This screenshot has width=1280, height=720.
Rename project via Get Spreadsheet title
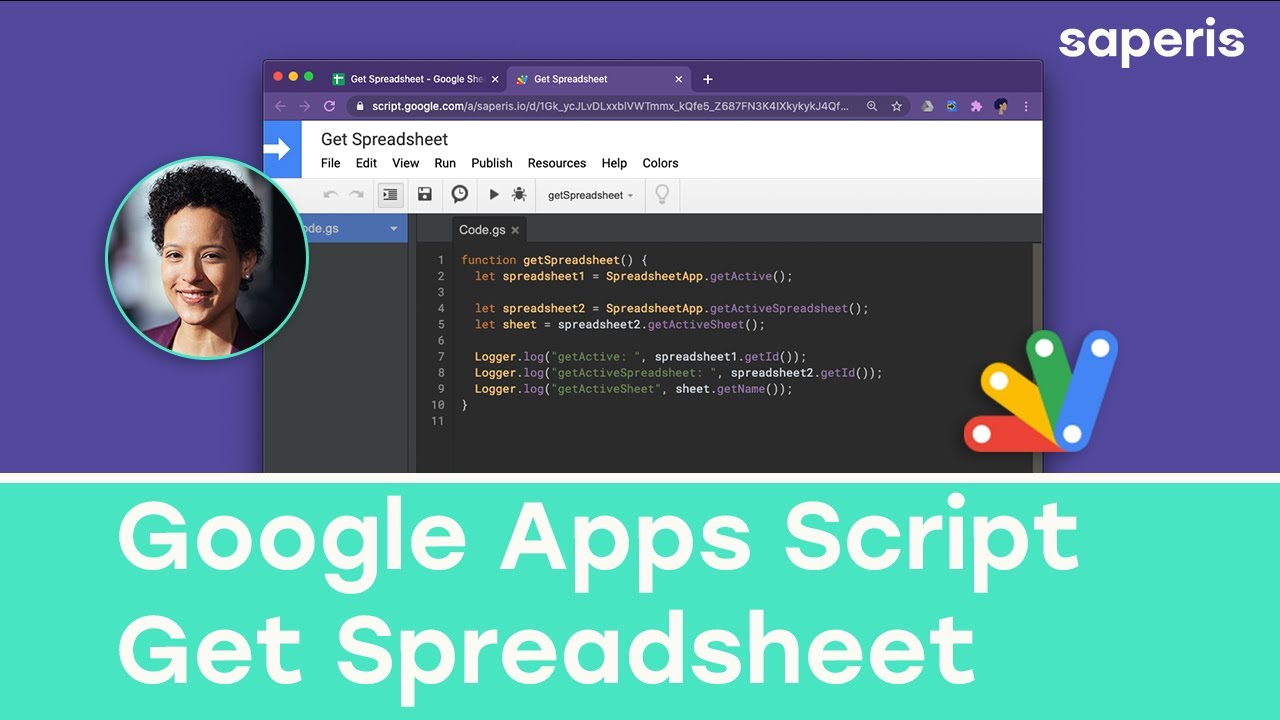click(x=384, y=139)
